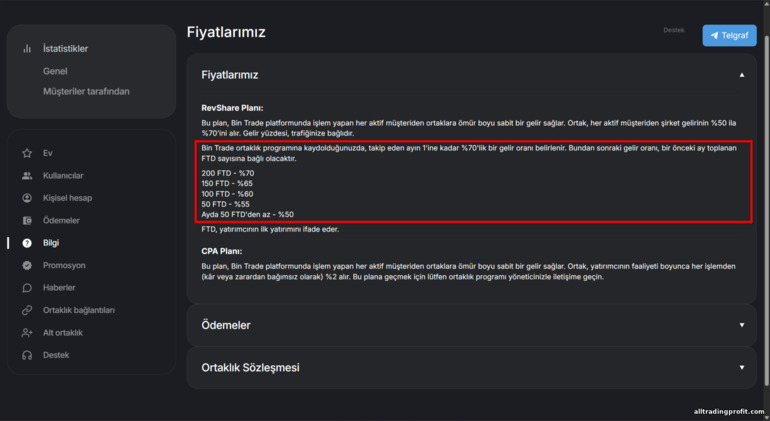Click the İstatistikler bar chart icon
The image size is (770, 421).
pyautogui.click(x=27, y=49)
